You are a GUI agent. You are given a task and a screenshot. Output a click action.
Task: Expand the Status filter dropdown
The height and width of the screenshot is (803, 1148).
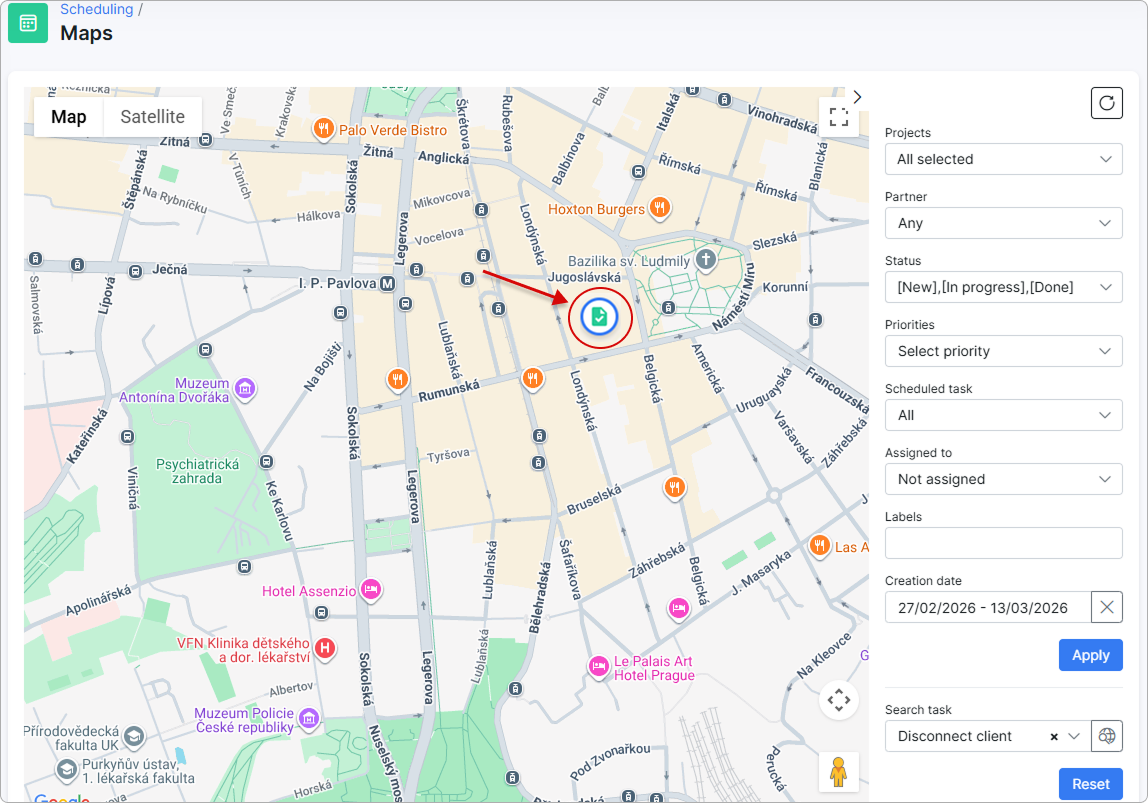[1003, 287]
